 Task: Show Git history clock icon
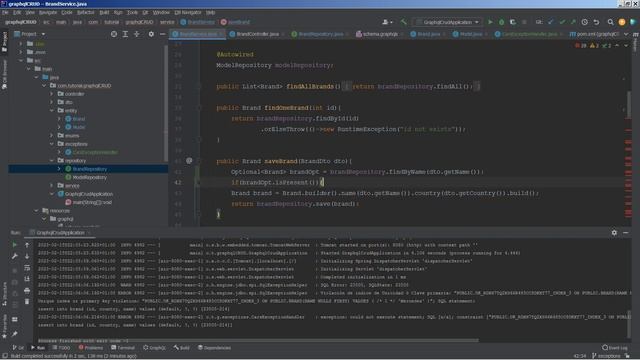click(584, 22)
